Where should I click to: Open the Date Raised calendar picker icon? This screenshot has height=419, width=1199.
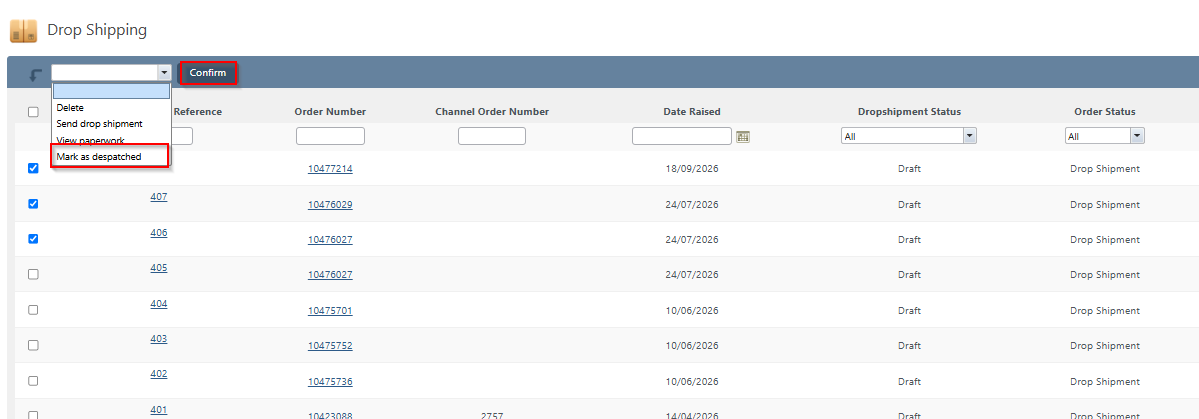point(742,136)
